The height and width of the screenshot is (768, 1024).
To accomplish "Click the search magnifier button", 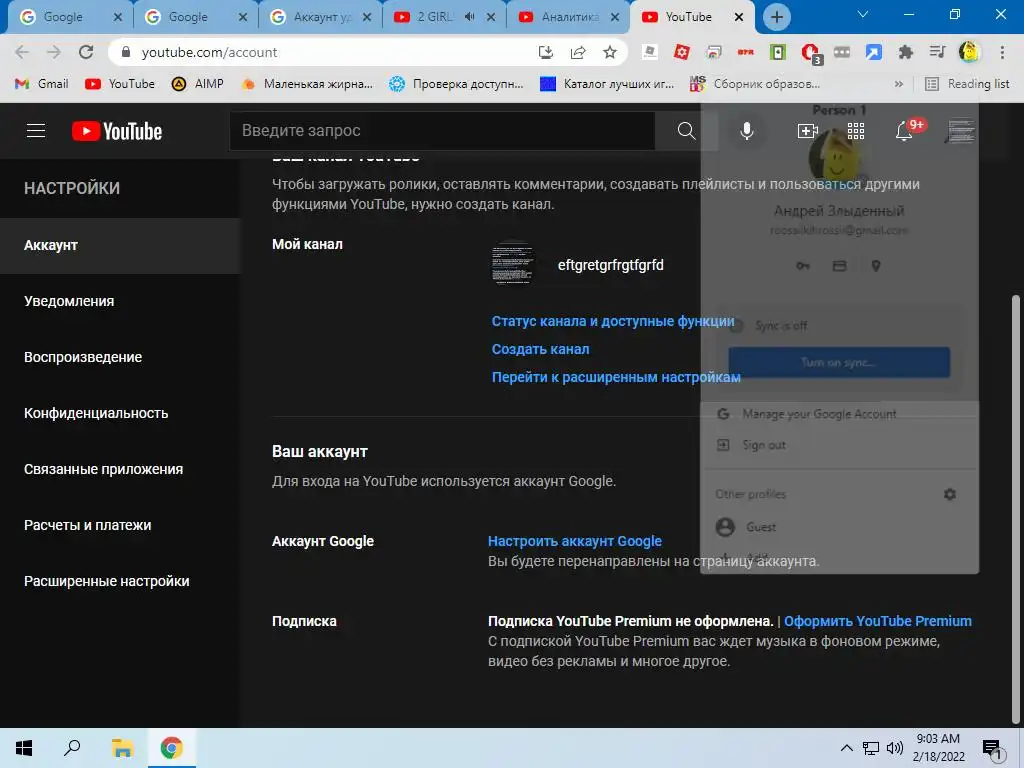I will pyautogui.click(x=686, y=131).
